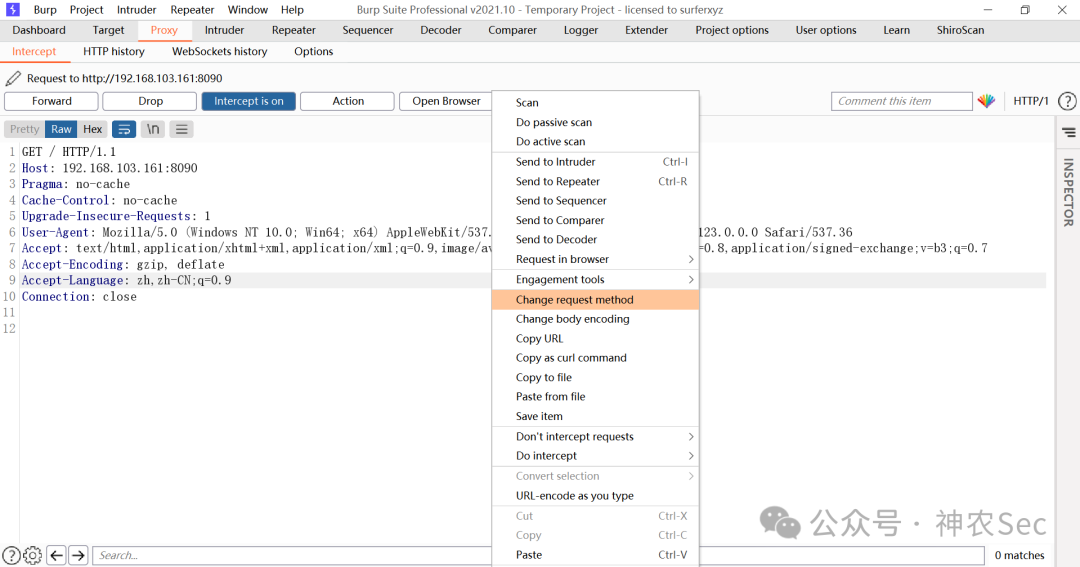Click the Action button
This screenshot has height=567, width=1080.
(348, 101)
